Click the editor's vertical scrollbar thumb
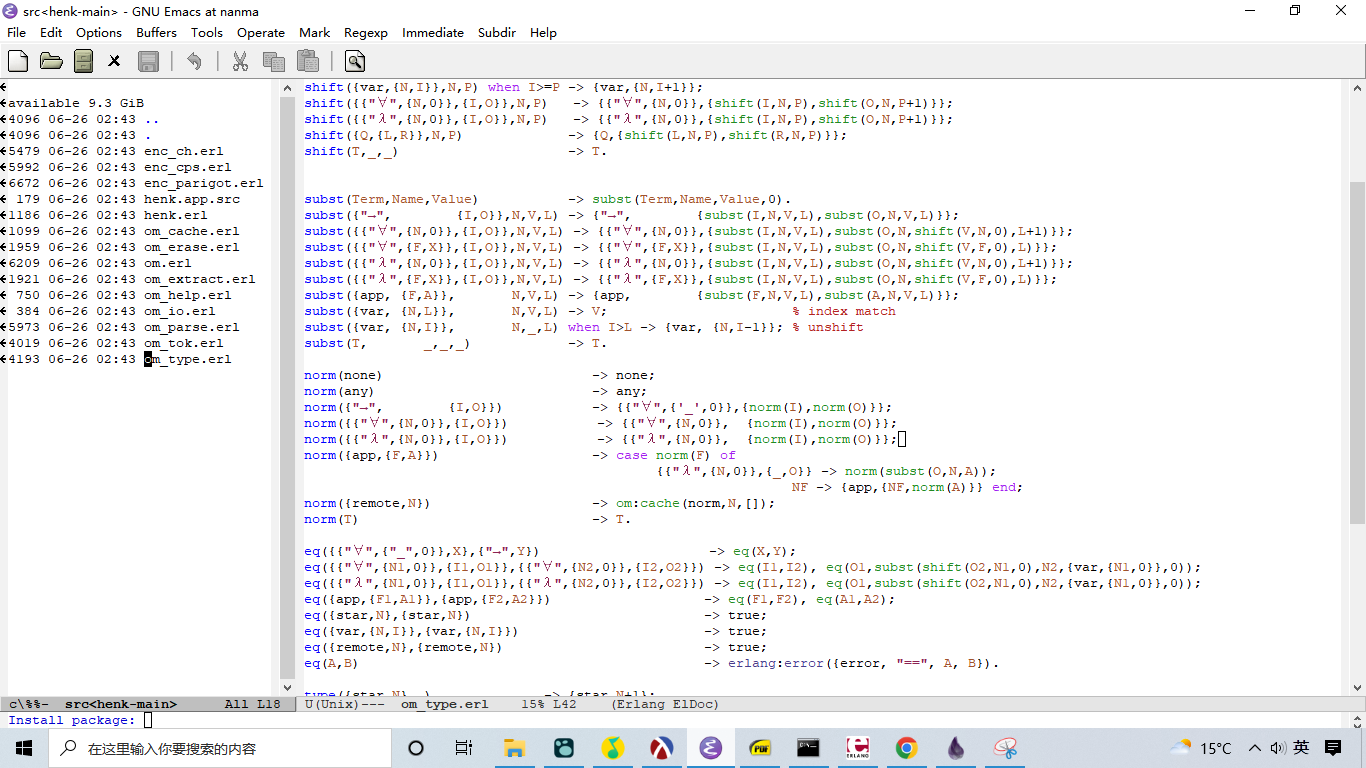This screenshot has width=1366, height=768. click(x=1357, y=350)
